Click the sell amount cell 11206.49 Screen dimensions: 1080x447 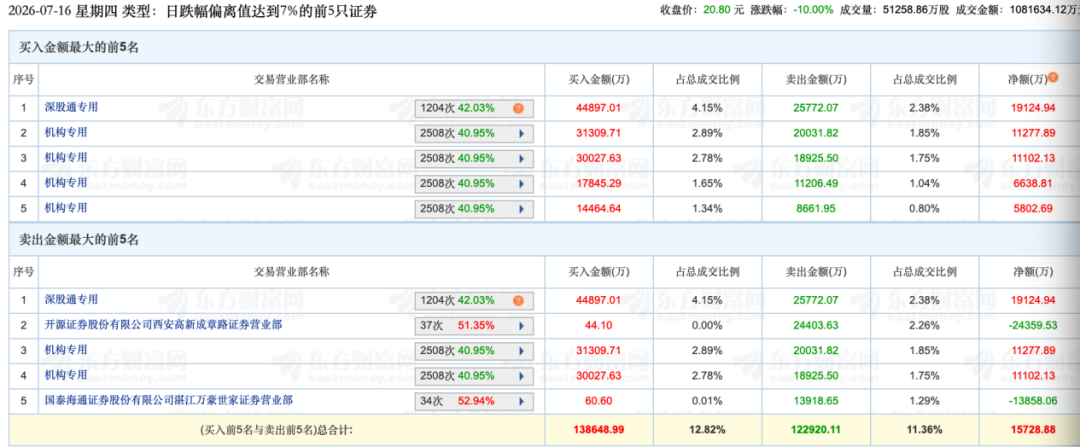(816, 183)
